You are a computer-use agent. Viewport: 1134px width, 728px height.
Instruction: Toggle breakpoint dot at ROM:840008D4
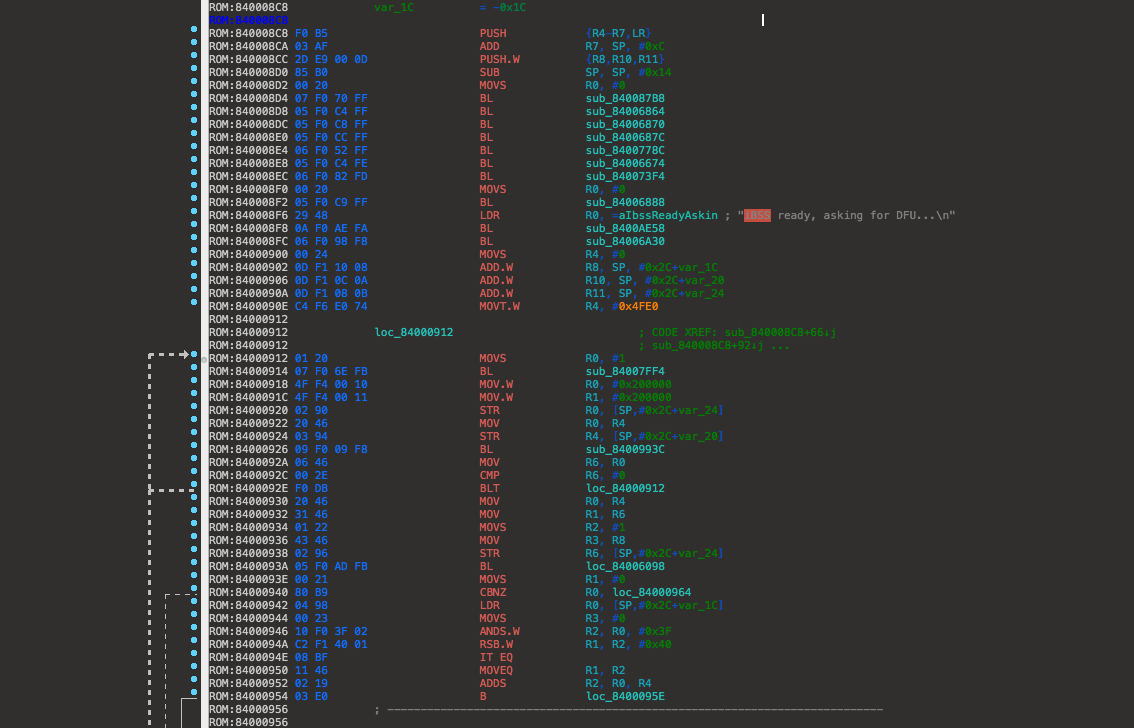coord(193,98)
